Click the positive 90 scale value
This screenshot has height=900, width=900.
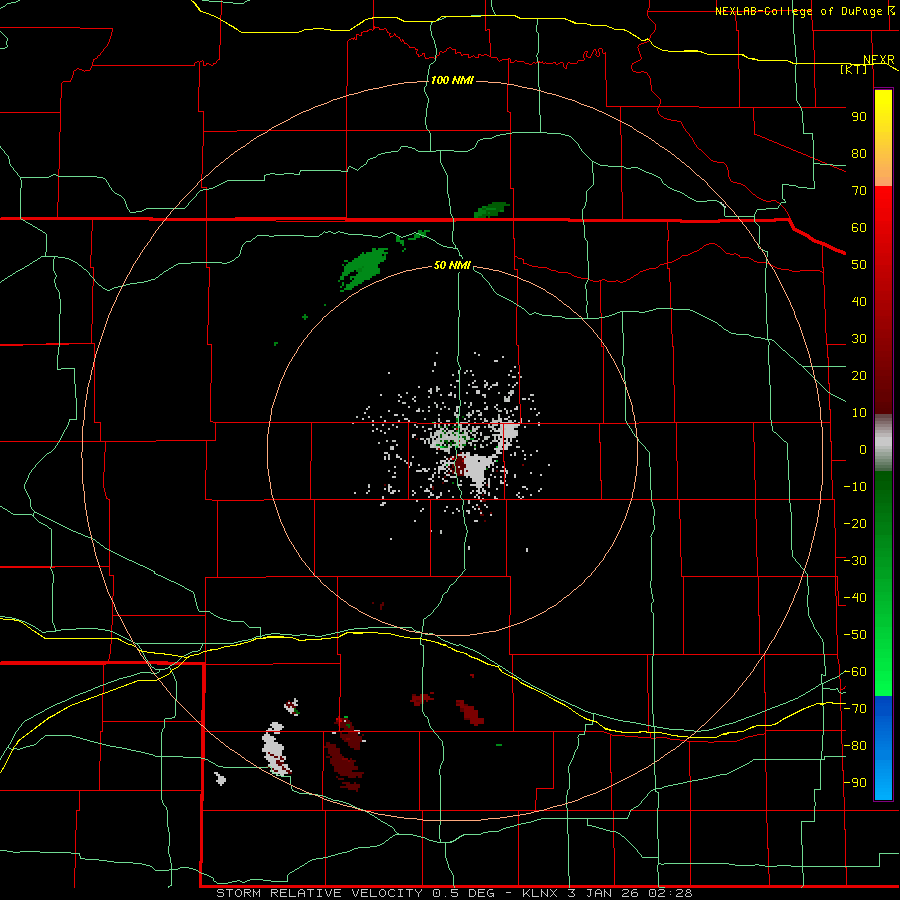point(859,117)
